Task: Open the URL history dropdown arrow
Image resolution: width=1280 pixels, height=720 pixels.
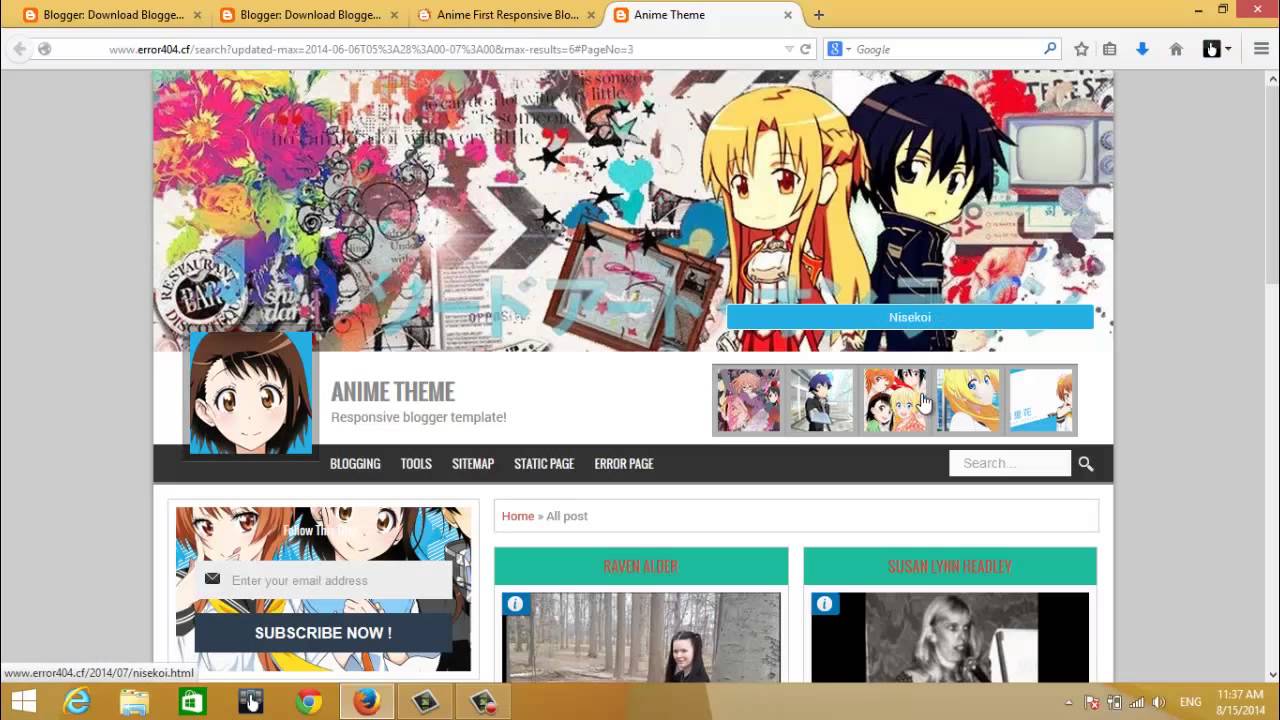Action: (x=789, y=49)
